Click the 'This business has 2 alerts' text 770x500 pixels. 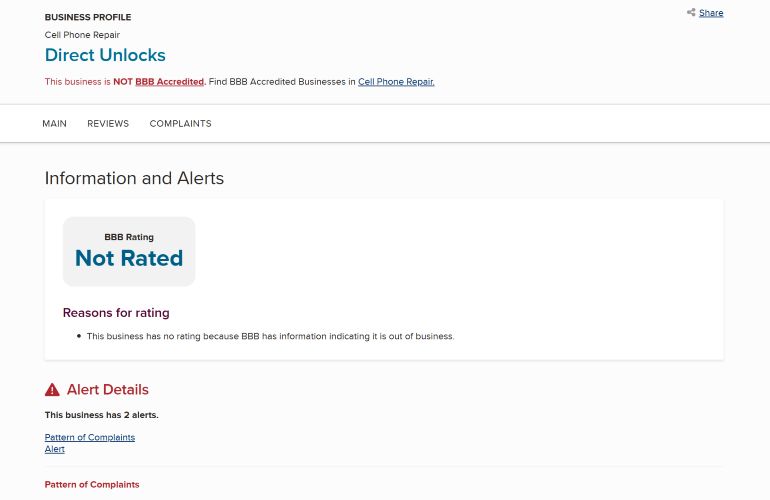click(x=101, y=415)
